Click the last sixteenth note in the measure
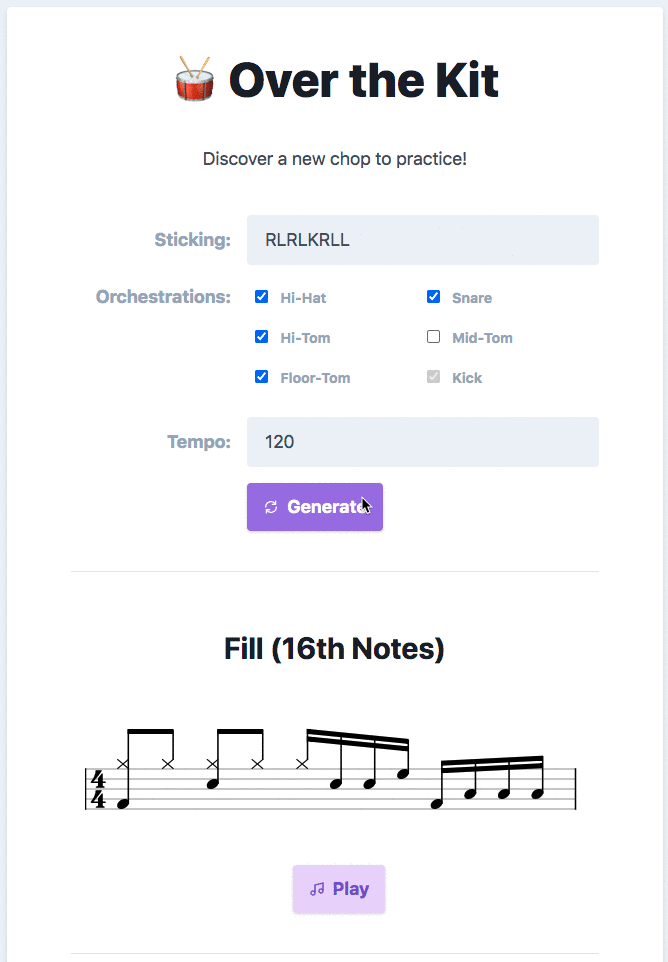Image resolution: width=668 pixels, height=962 pixels. click(537, 793)
